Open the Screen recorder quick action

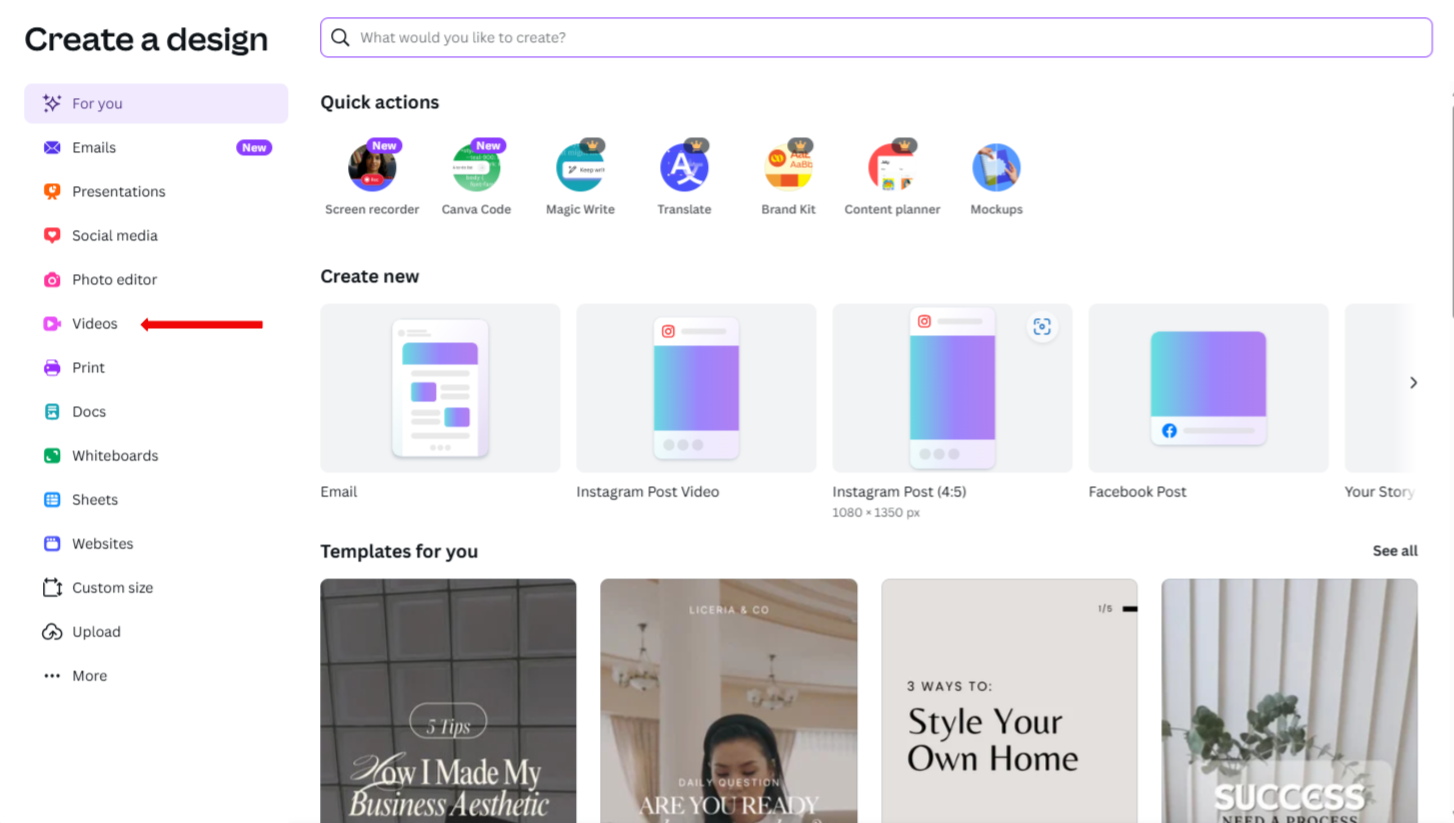point(372,168)
